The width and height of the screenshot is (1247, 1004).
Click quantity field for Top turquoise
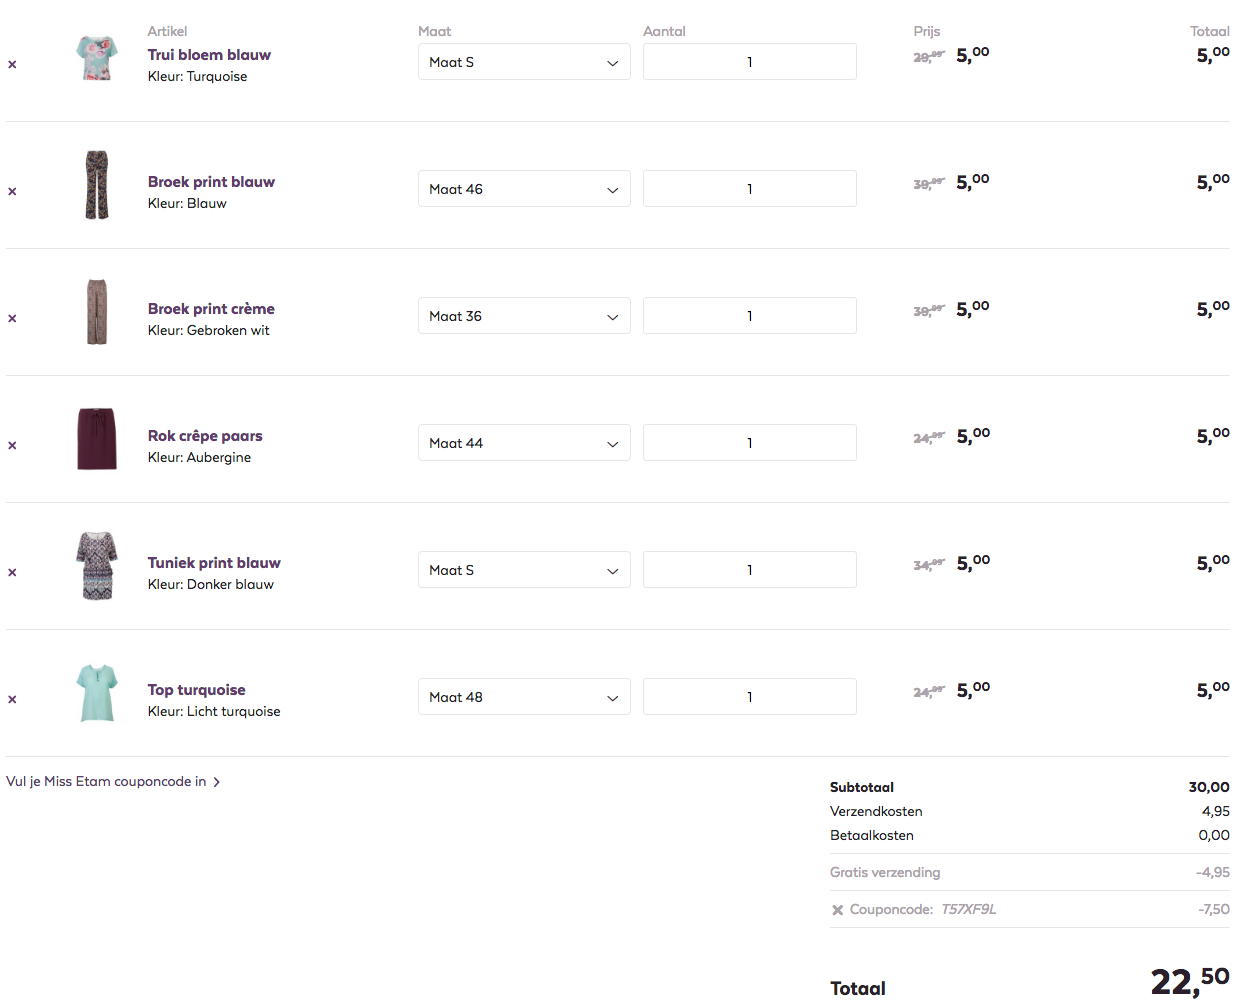pos(749,697)
